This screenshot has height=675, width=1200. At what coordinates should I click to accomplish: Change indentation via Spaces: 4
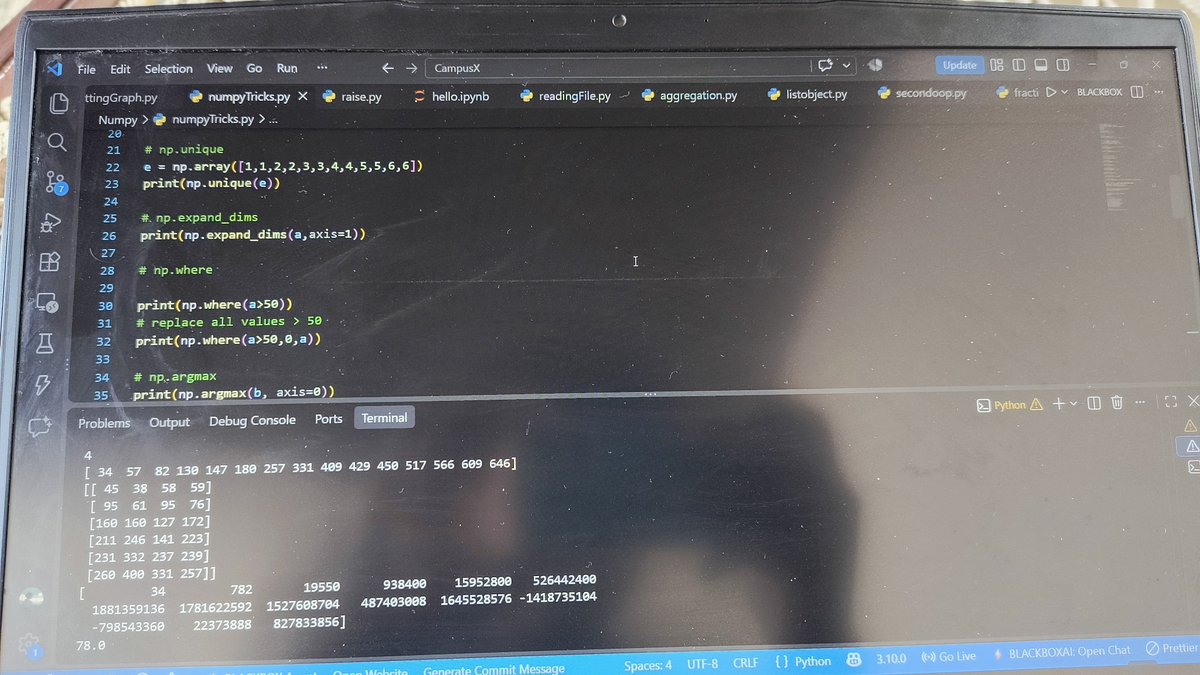(648, 664)
